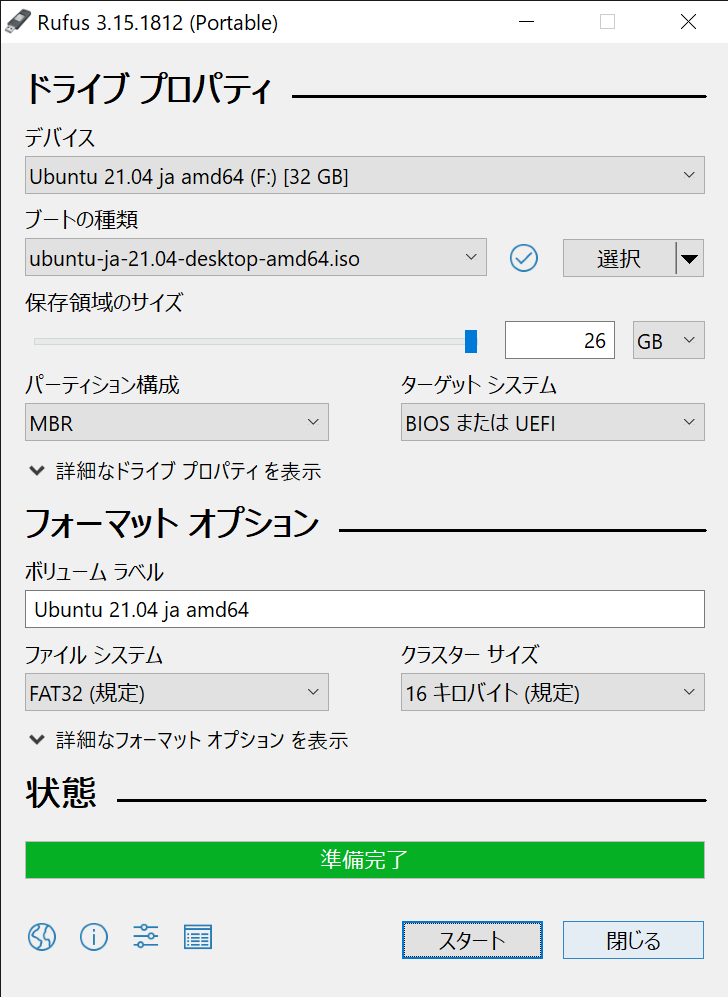Click the 選択 button

pos(619,258)
